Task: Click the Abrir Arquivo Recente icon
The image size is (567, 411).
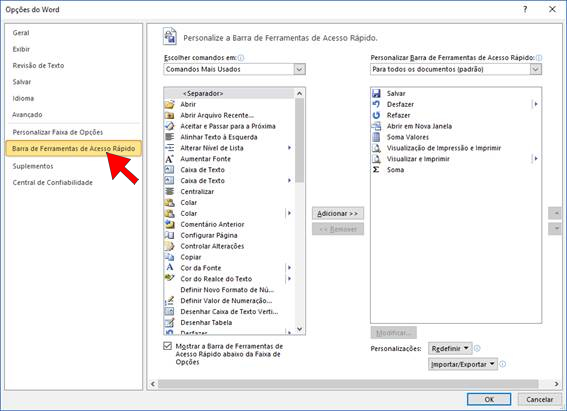Action: (169, 115)
